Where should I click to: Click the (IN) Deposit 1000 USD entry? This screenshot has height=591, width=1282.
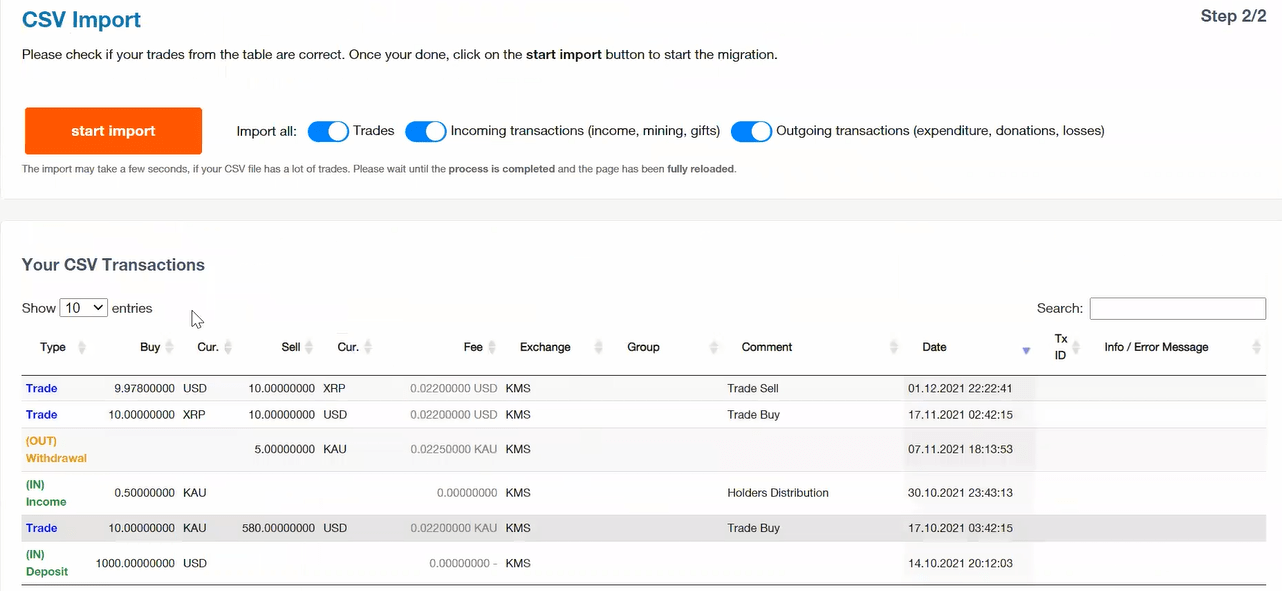[47, 563]
